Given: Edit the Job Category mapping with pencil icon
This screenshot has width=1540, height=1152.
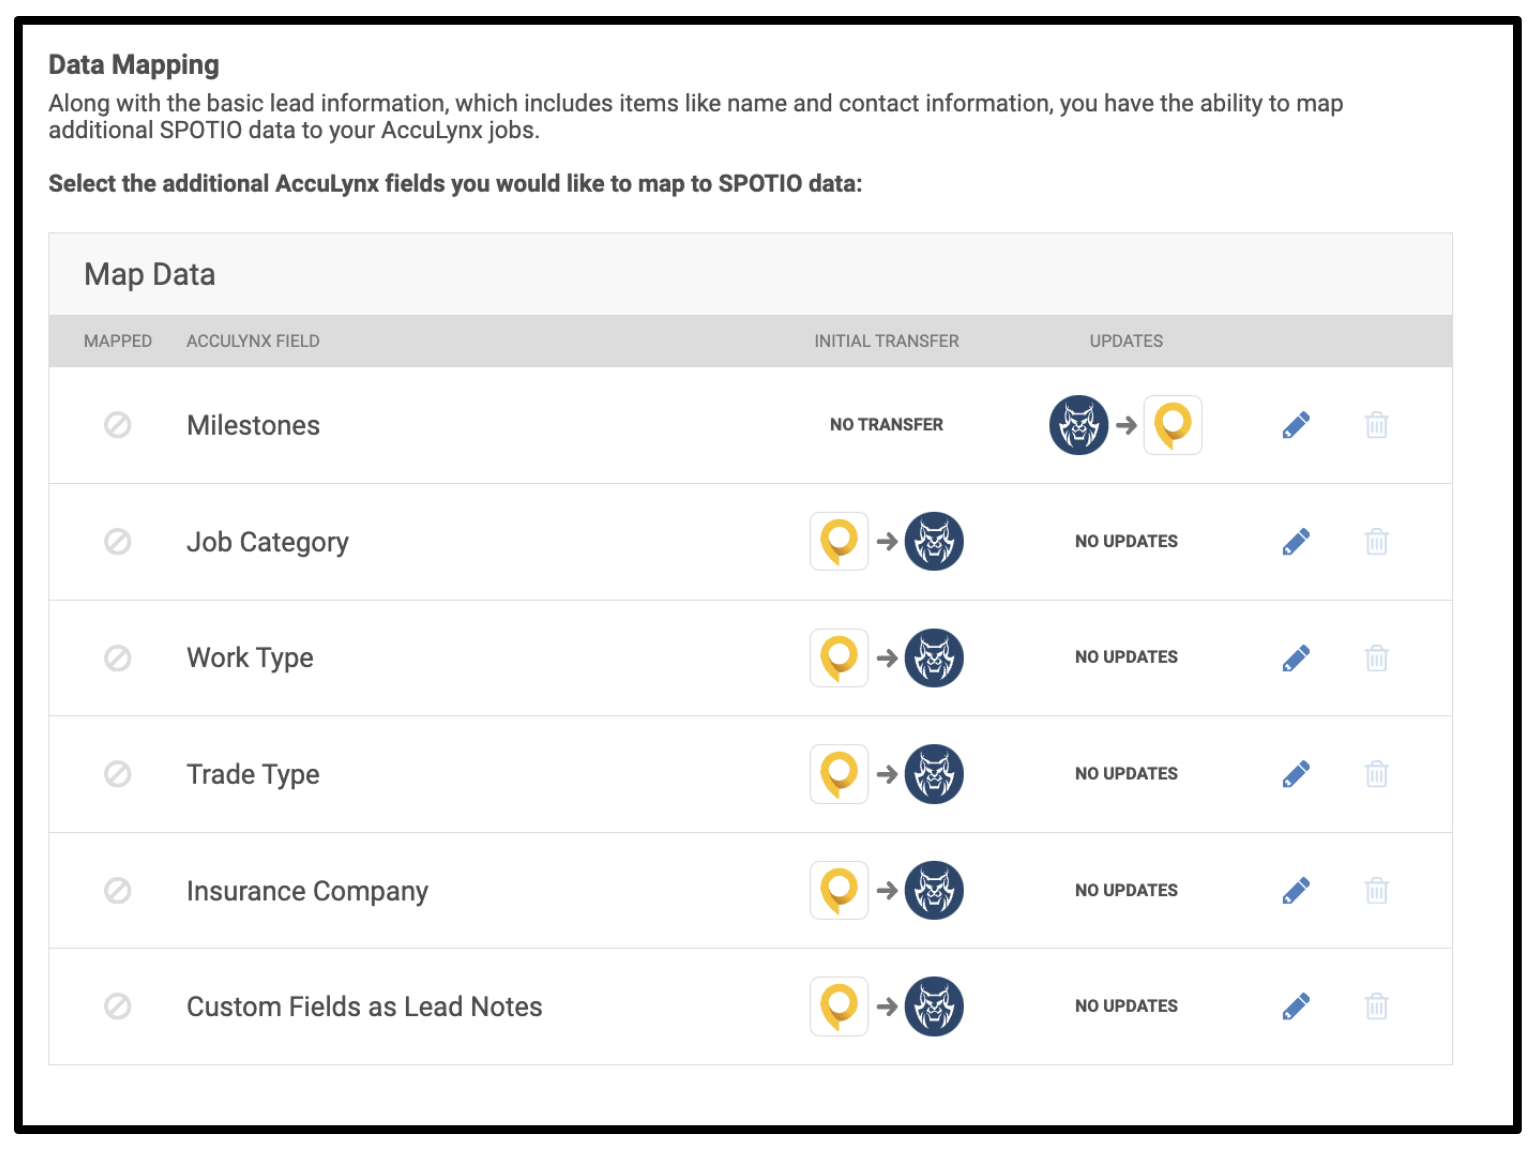Looking at the screenshot, I should pyautogui.click(x=1296, y=542).
